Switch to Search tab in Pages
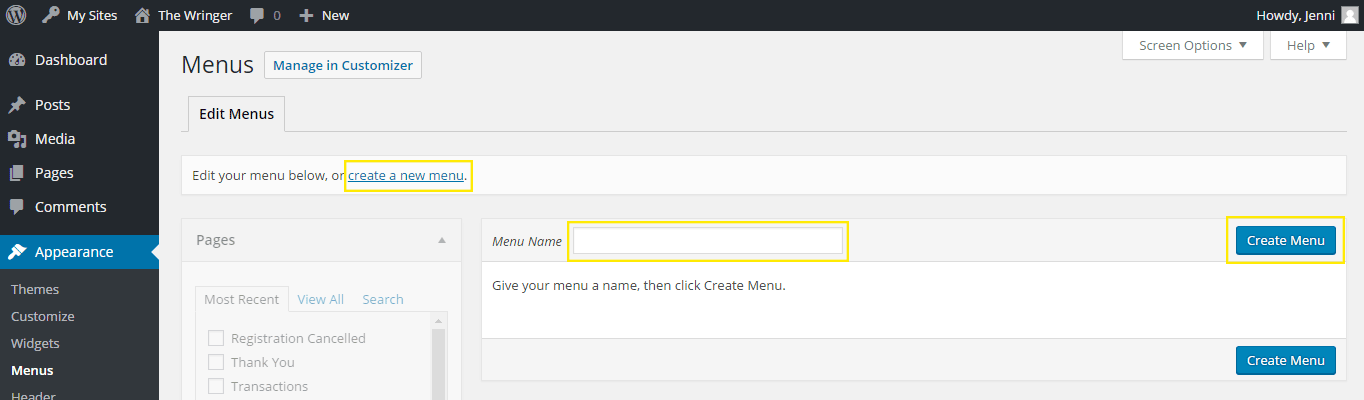The image size is (1364, 400). [x=383, y=299]
